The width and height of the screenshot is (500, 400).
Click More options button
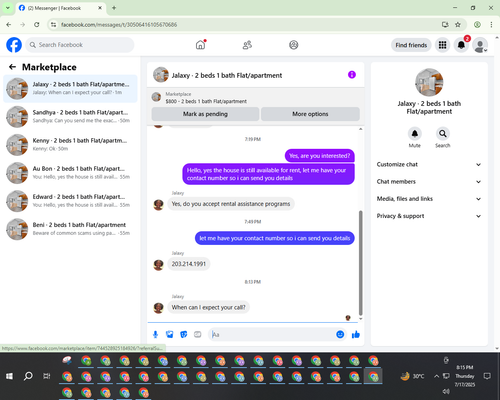point(310,114)
